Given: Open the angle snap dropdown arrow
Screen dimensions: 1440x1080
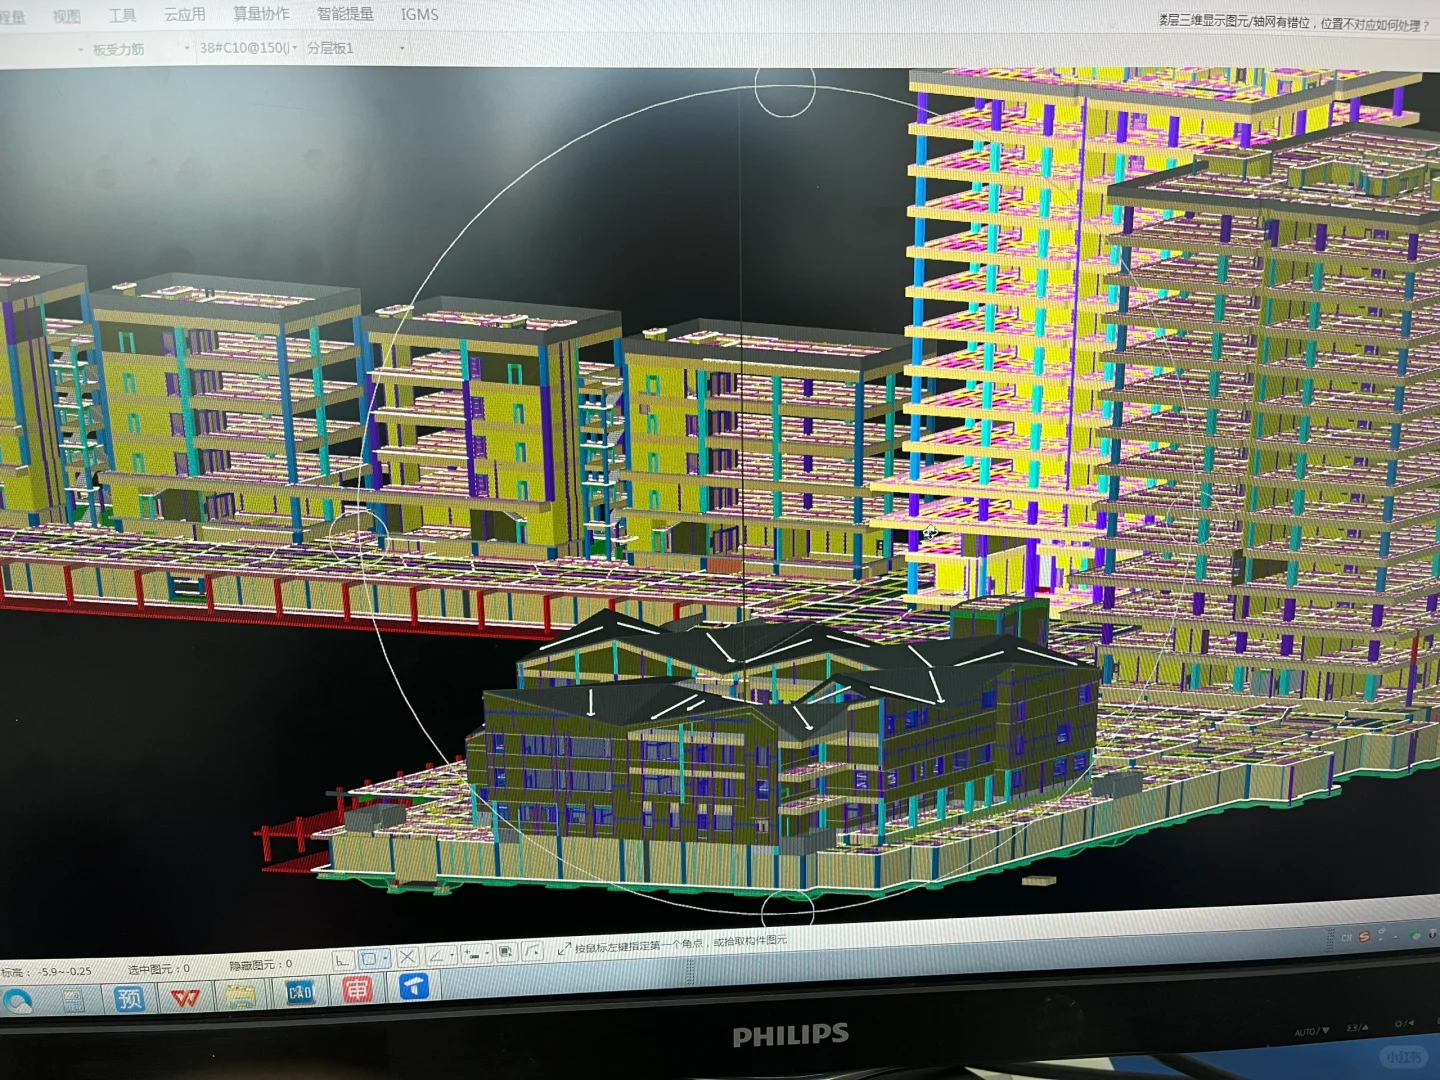Looking at the screenshot, I should point(452,956).
